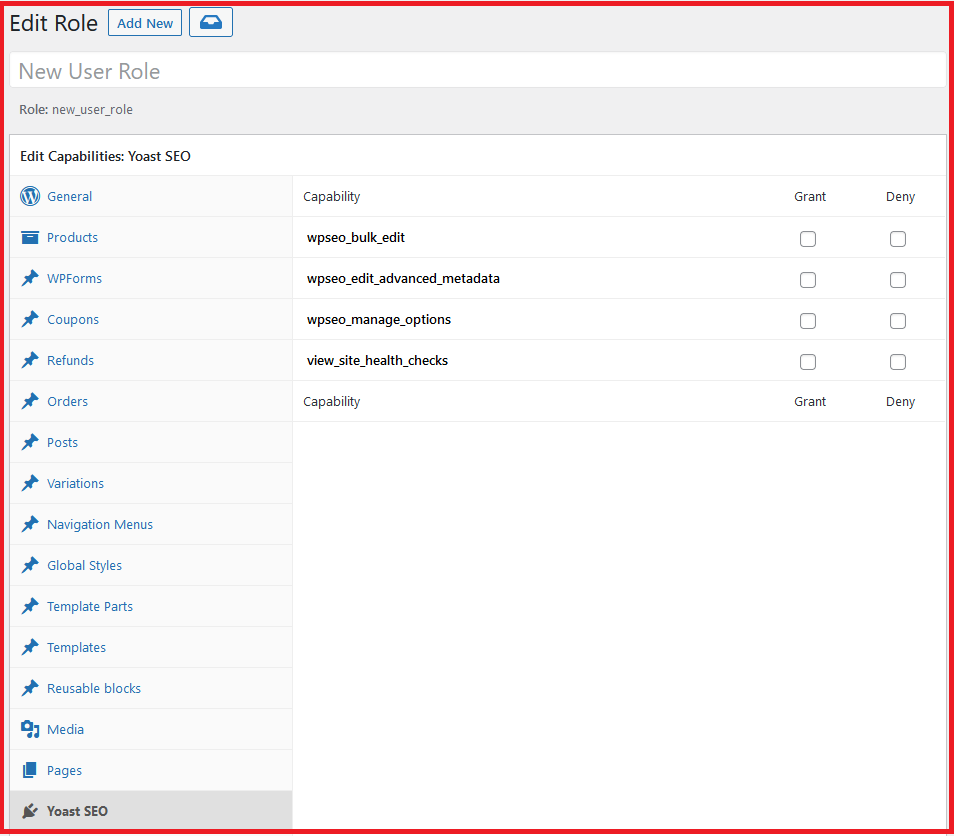Open the Orders capabilities tab
The height and width of the screenshot is (836, 954).
tap(67, 402)
